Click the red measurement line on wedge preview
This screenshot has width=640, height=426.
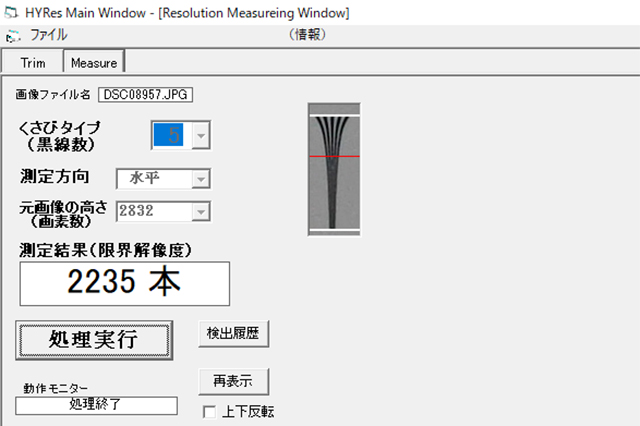(x=334, y=158)
